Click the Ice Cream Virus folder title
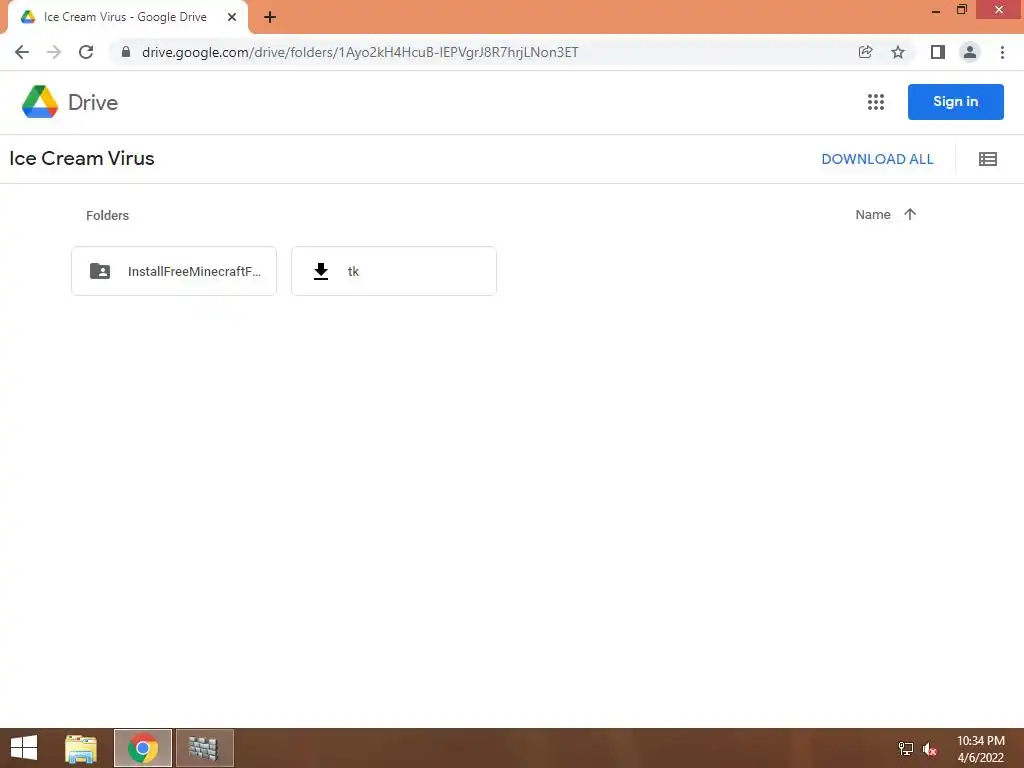 point(82,159)
